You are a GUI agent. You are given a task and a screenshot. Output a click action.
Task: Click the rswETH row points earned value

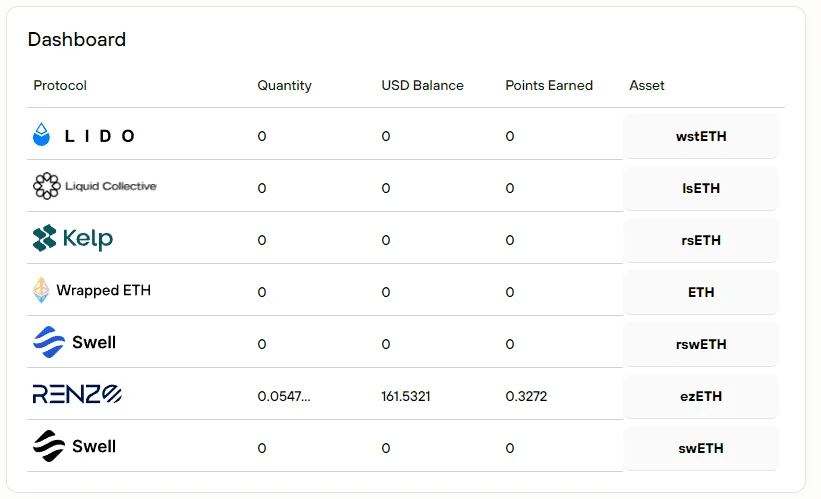pyautogui.click(x=510, y=344)
